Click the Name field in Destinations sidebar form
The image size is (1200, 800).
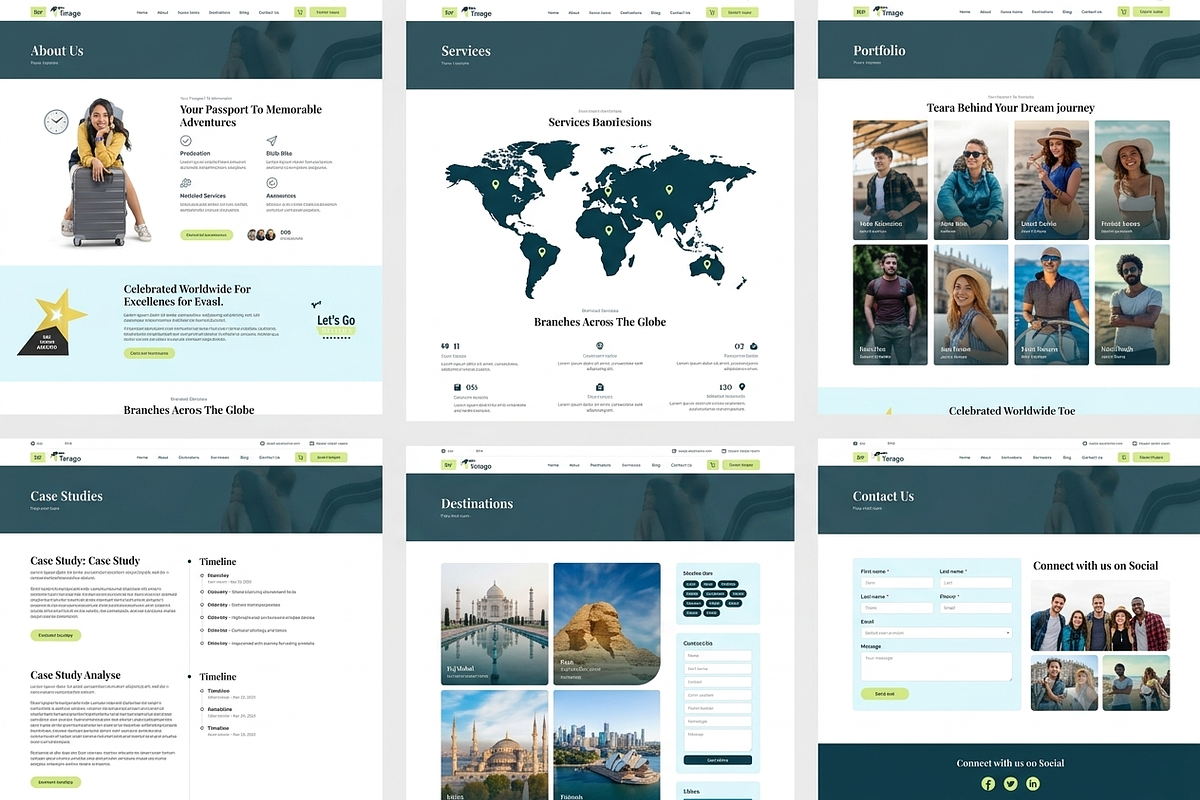[717, 656]
